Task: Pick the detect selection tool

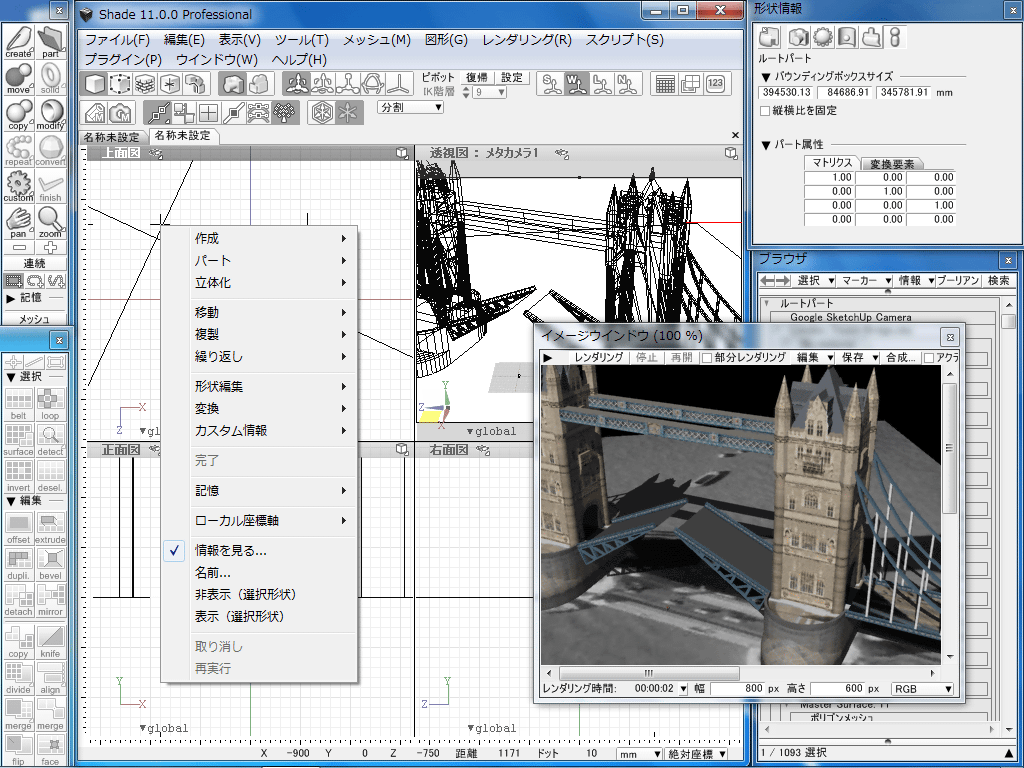Action: (50, 441)
